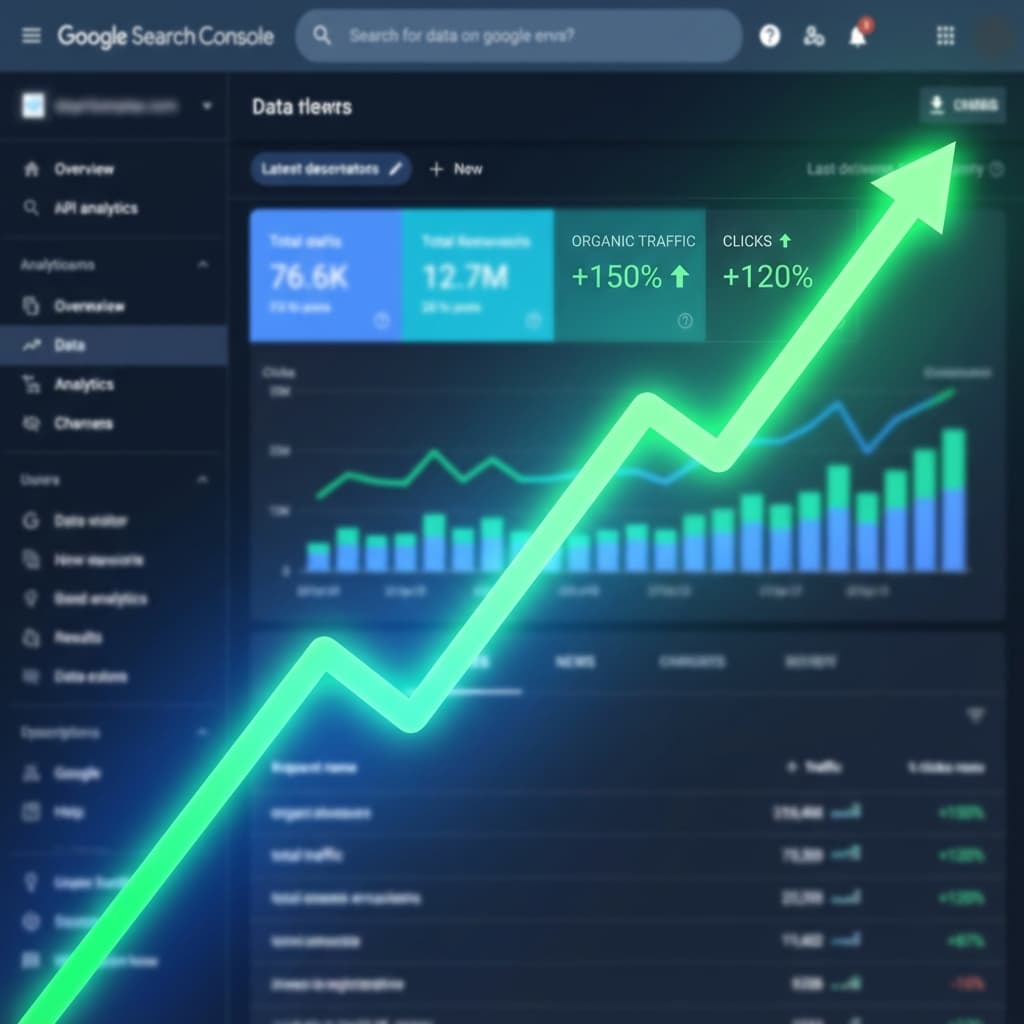The height and width of the screenshot is (1024, 1024).
Task: Open Analytics in the sidebar
Action: click(84, 384)
